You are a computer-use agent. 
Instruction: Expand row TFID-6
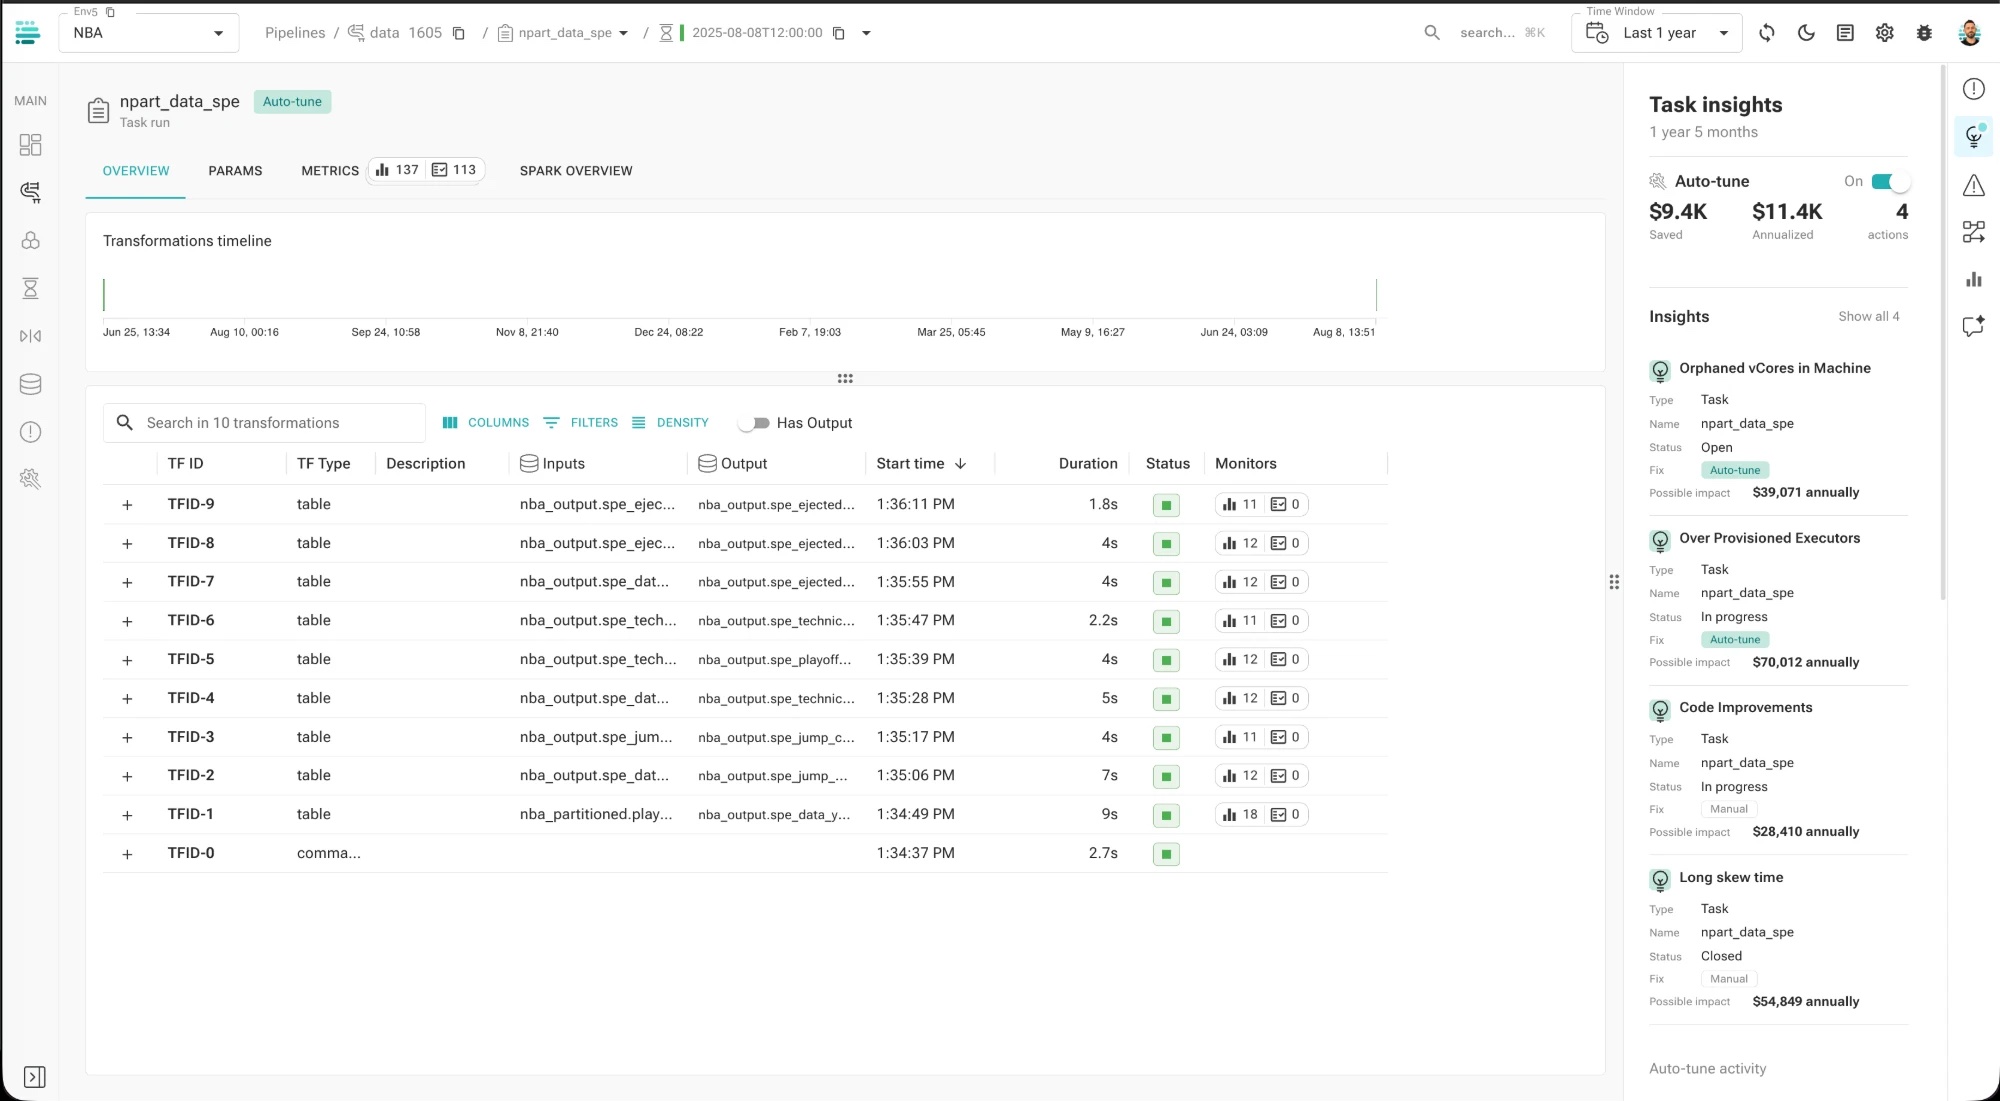[127, 621]
